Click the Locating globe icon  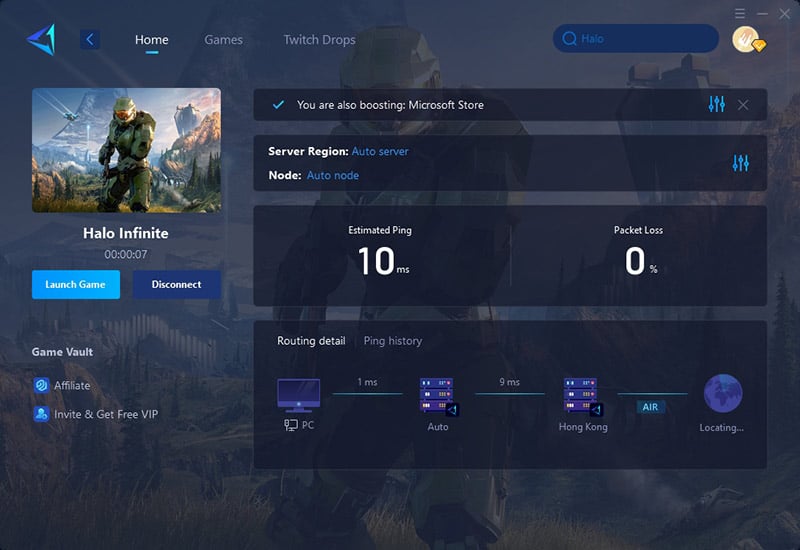723,393
